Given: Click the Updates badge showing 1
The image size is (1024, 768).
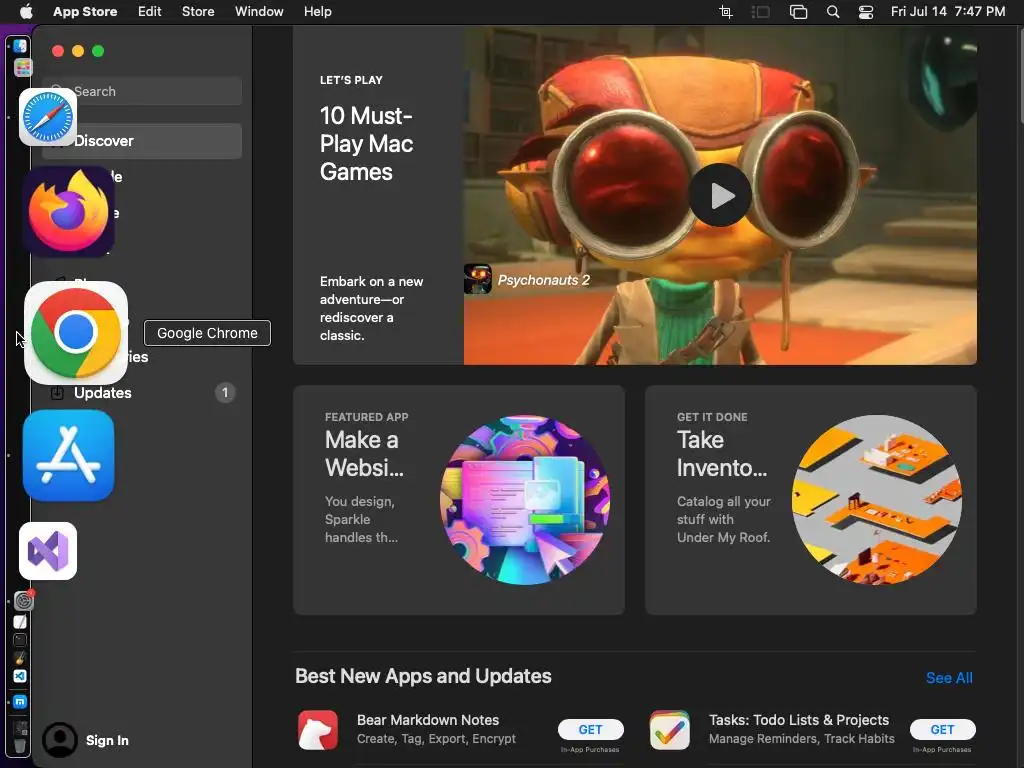Looking at the screenshot, I should (225, 392).
